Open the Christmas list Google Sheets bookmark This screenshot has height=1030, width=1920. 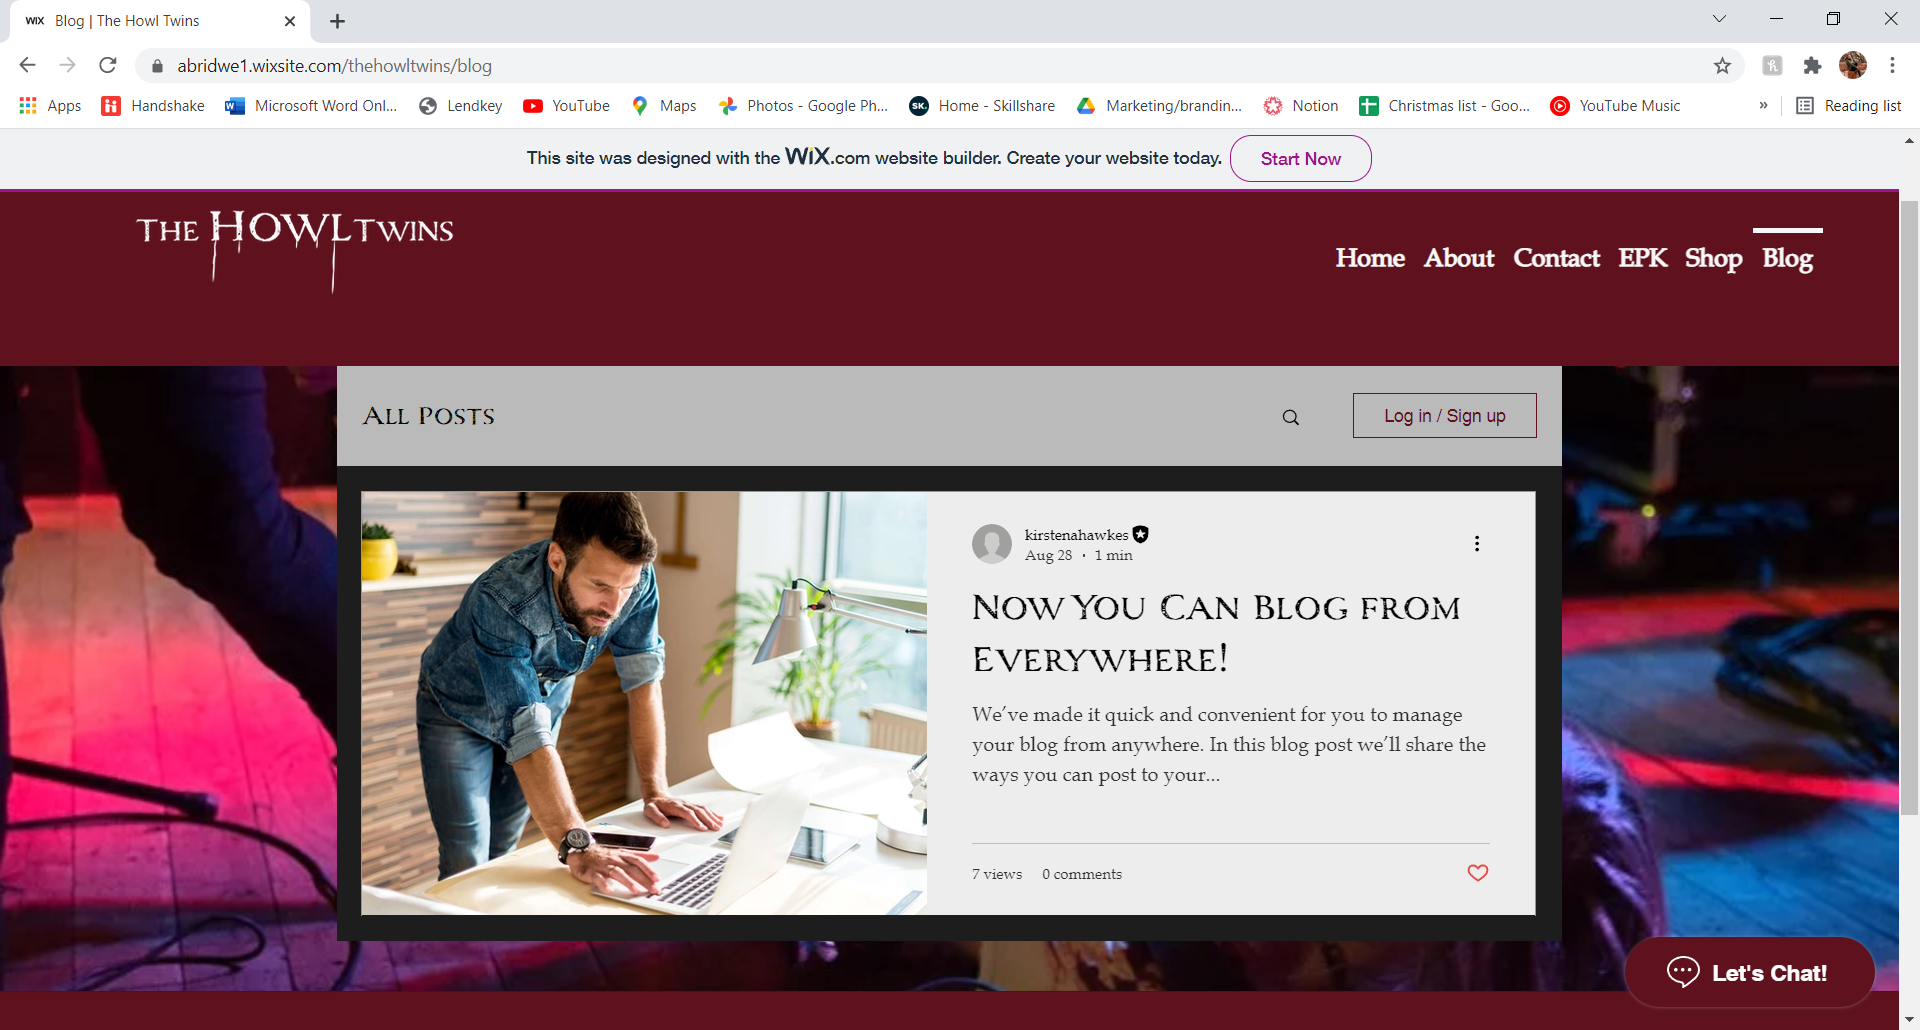tap(1444, 106)
